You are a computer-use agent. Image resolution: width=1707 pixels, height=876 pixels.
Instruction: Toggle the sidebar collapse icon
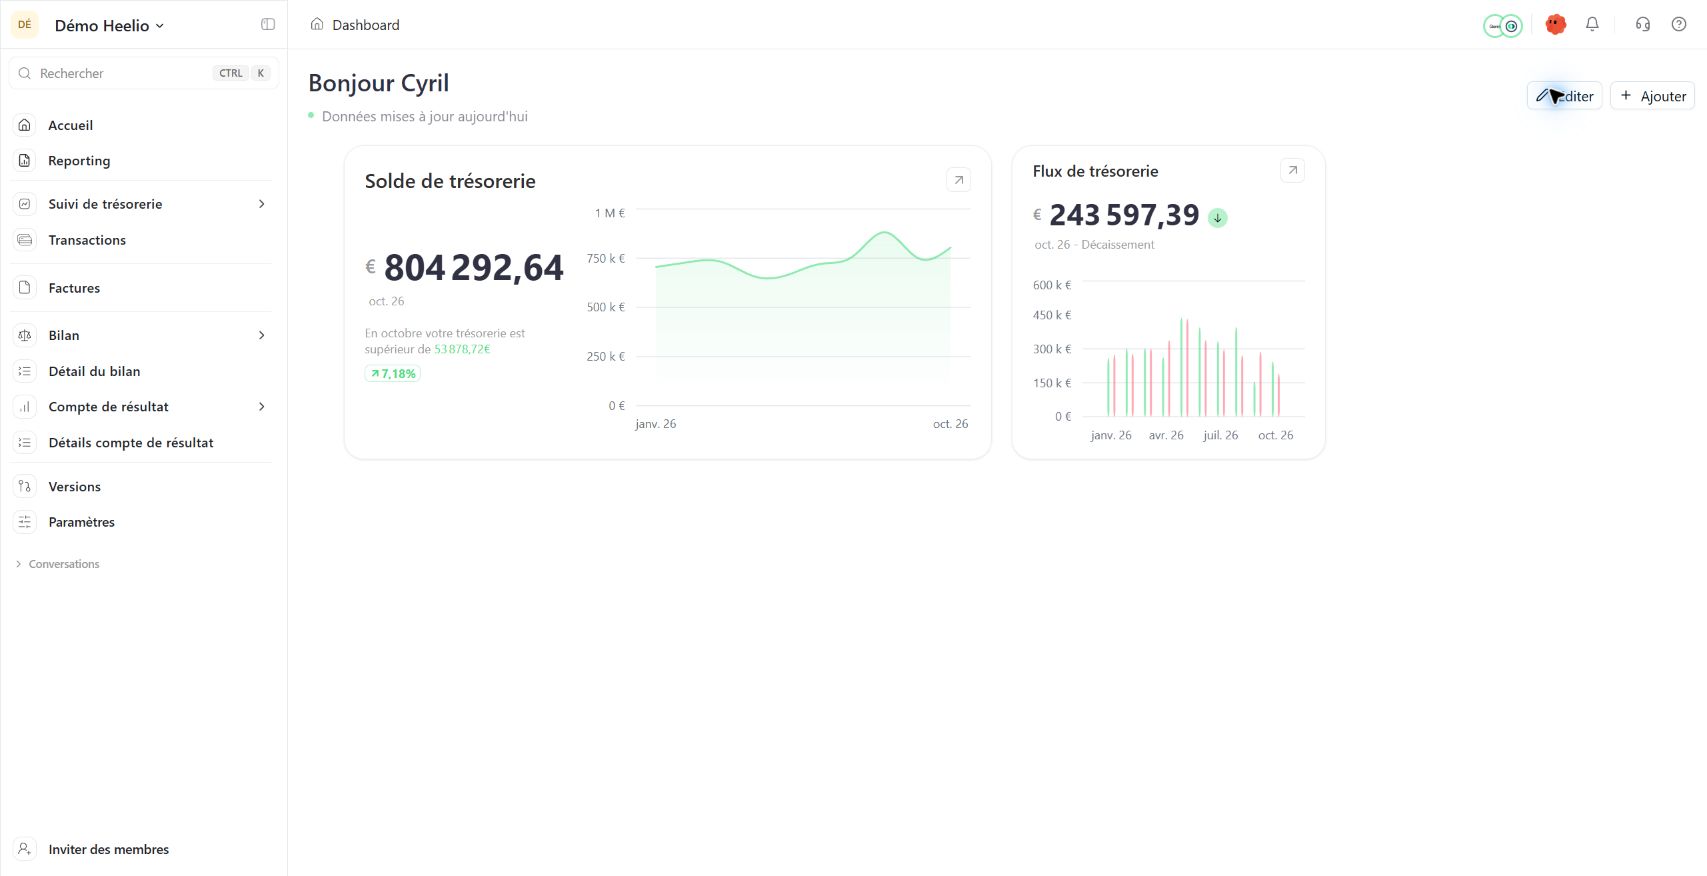(x=268, y=24)
